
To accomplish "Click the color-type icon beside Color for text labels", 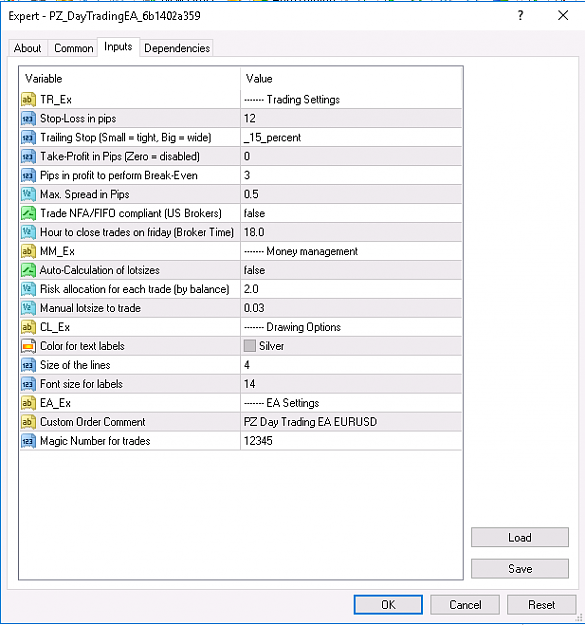I will (x=28, y=346).
